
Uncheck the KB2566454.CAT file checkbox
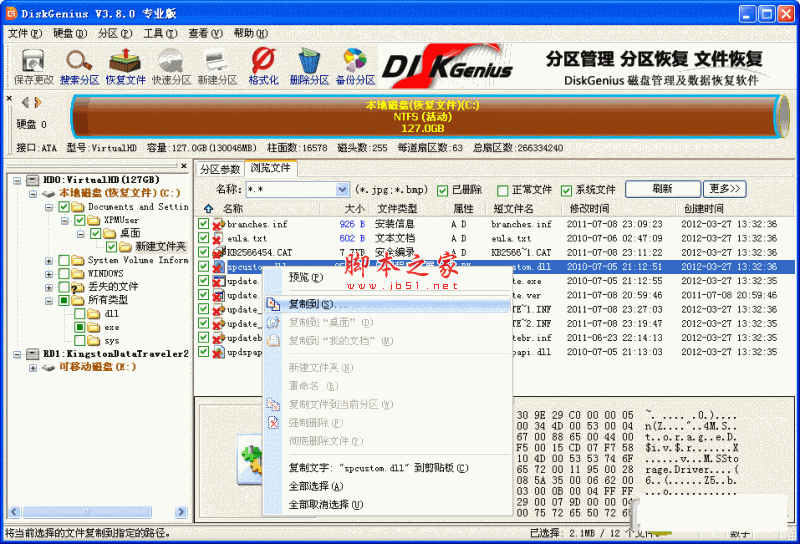(204, 252)
